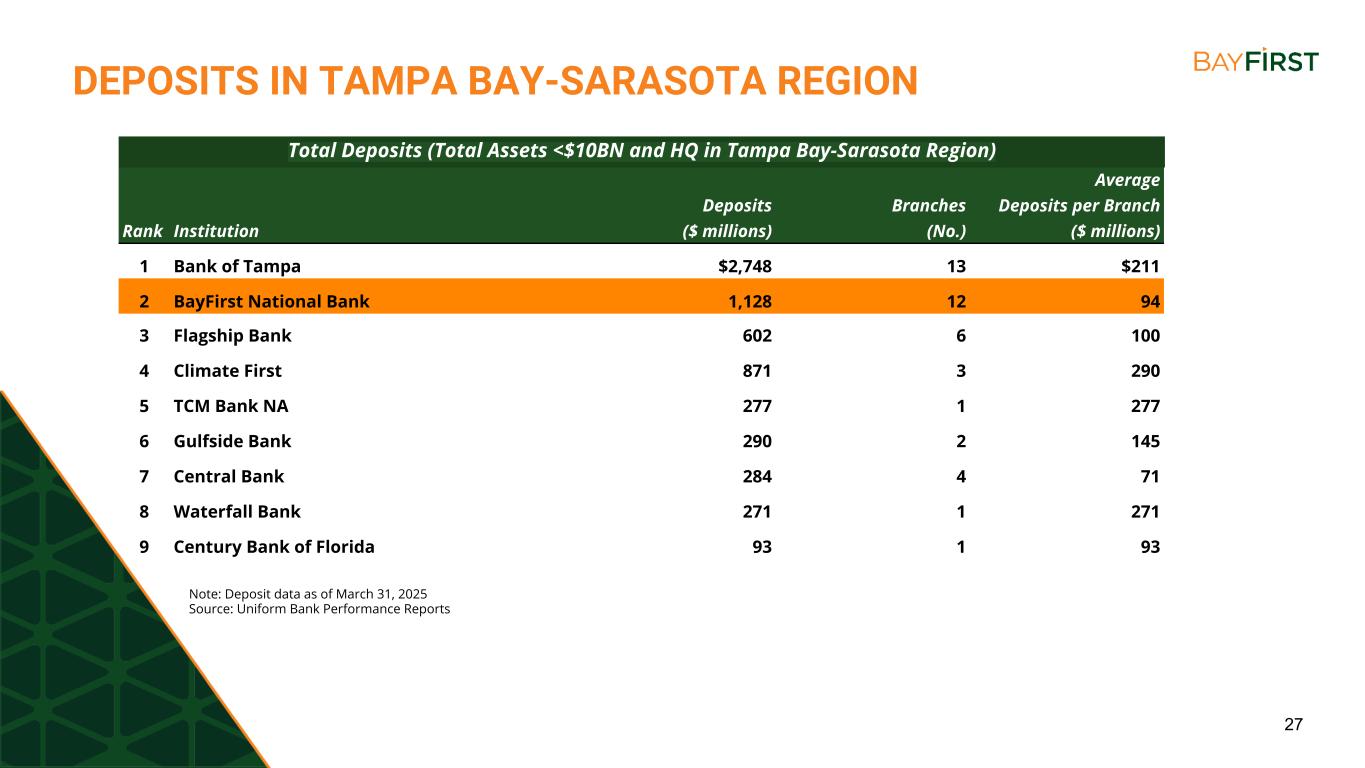Select the Flagship Bank institution name

(x=232, y=336)
